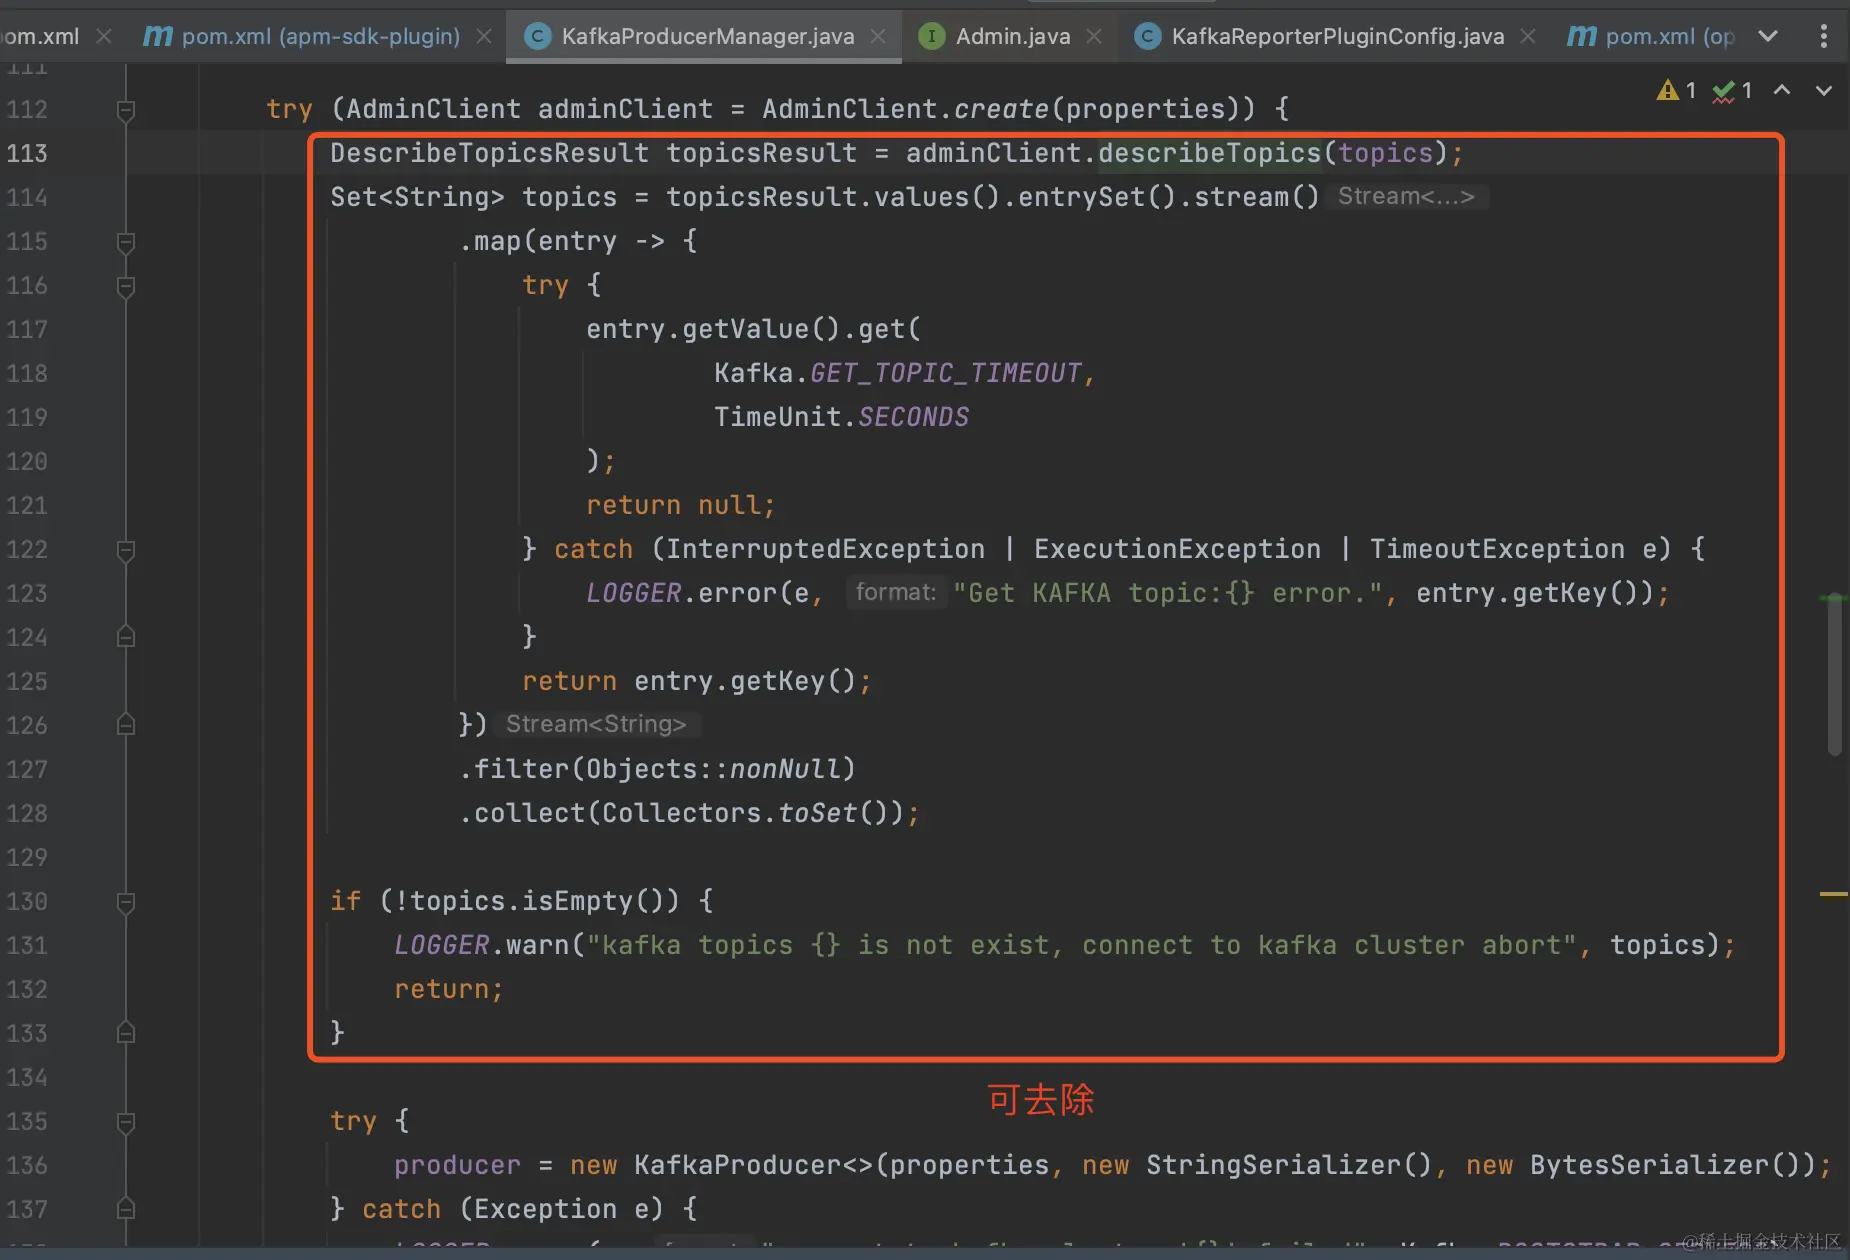Click the fold end marker at line 133
1850x1260 pixels.
tap(126, 1033)
